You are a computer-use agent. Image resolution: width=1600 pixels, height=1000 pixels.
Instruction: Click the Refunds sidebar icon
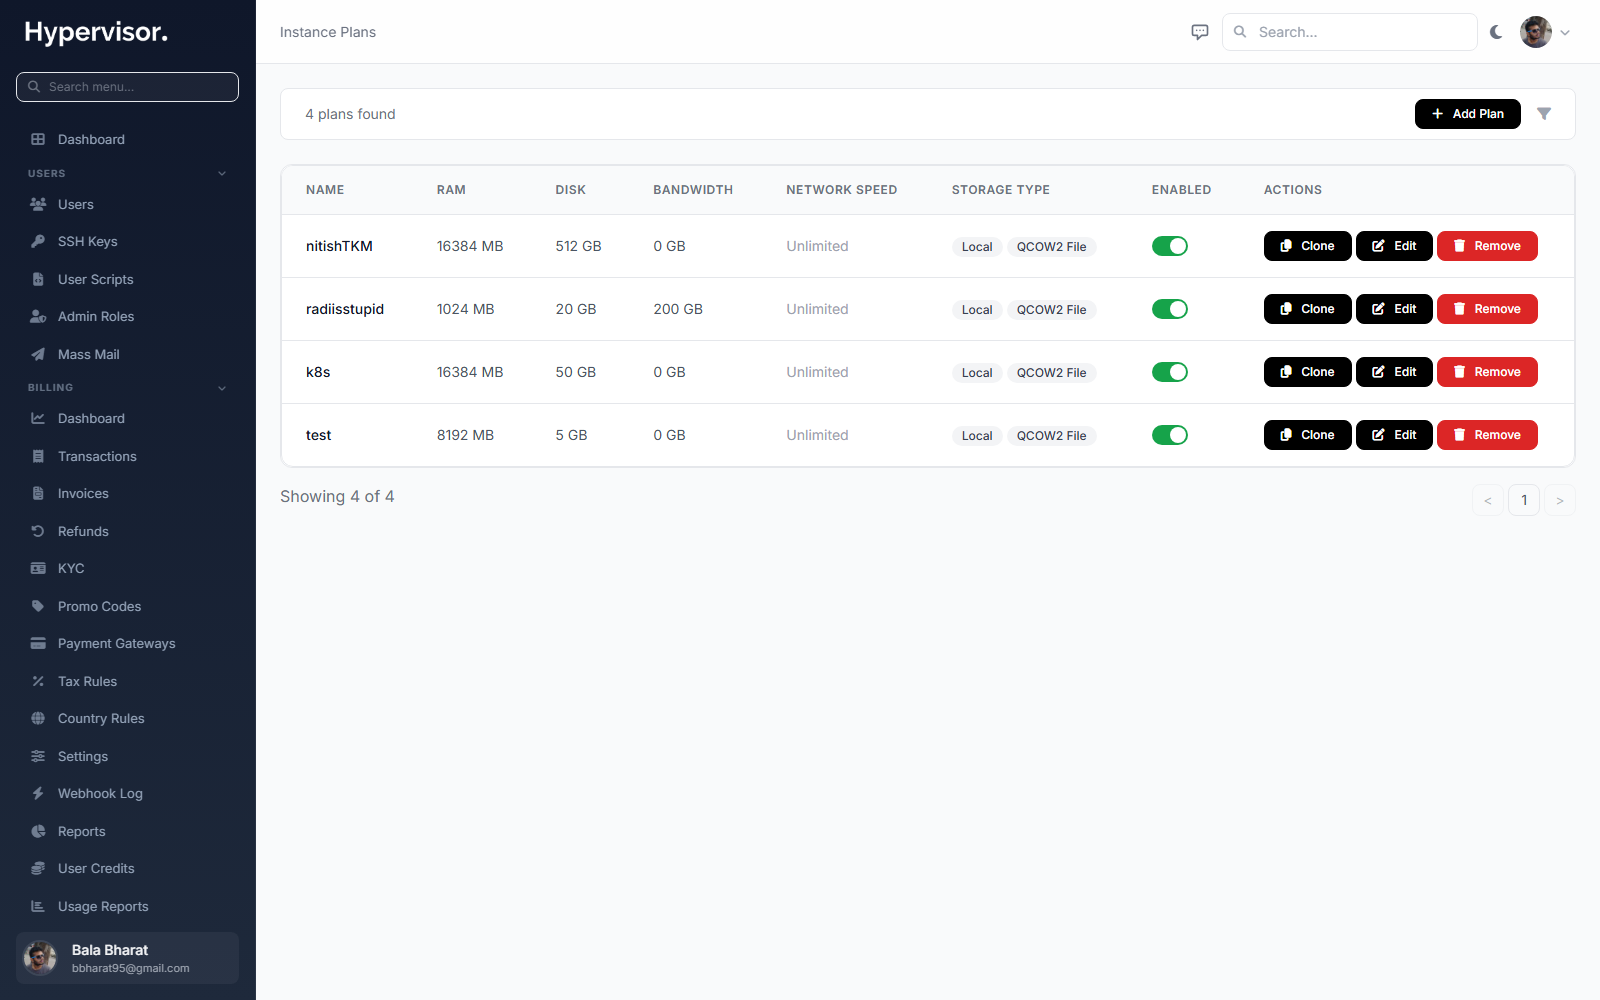[x=38, y=531]
